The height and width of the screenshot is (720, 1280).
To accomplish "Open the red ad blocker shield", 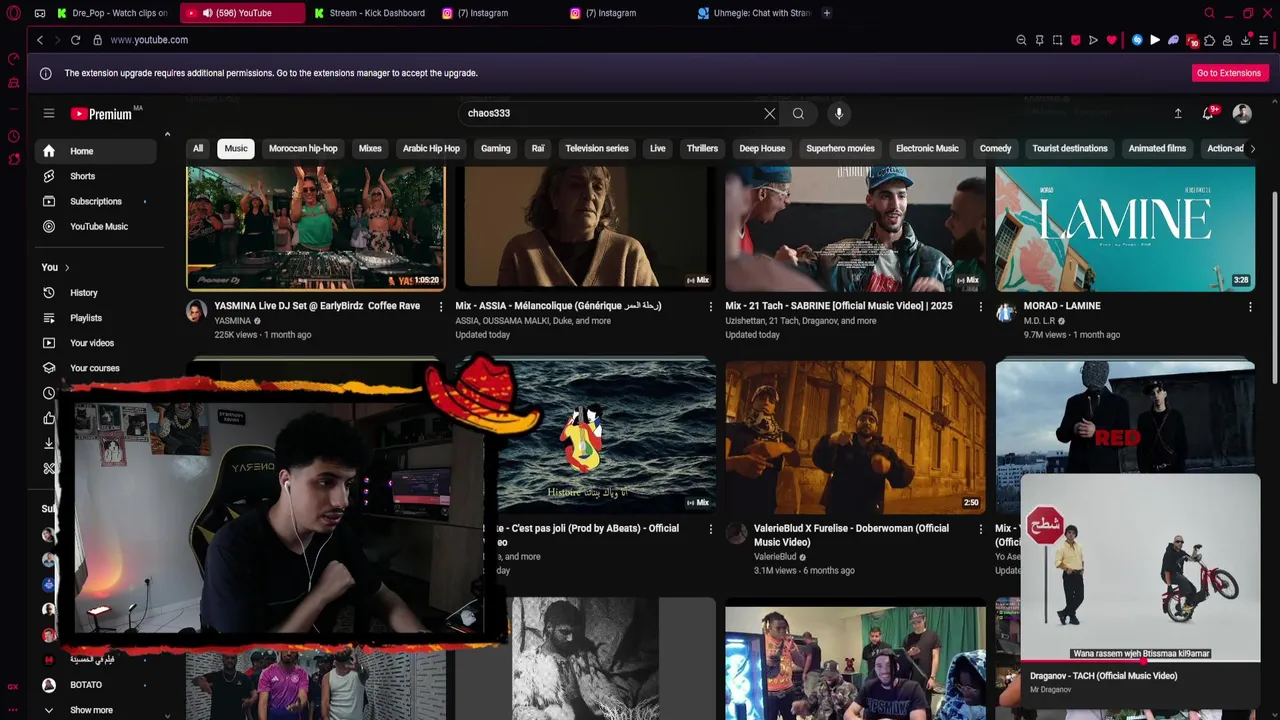I will click(x=1075, y=40).
